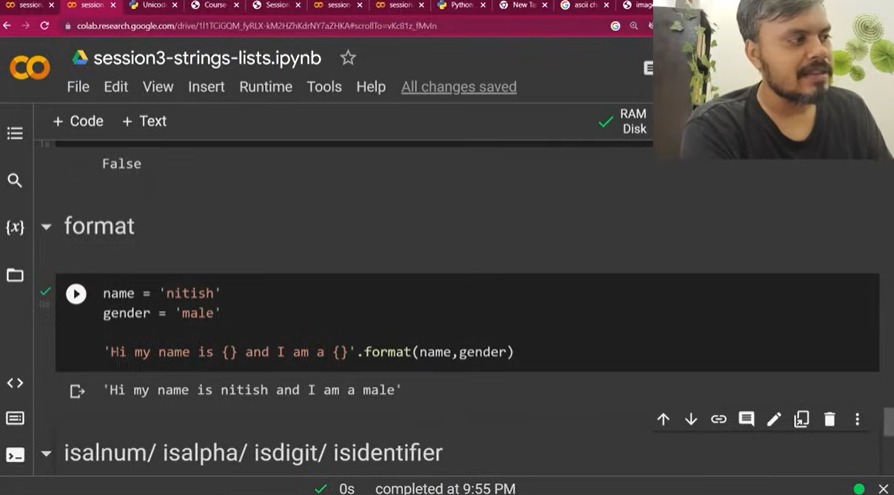
Task: Move the cell down with arrow icon
Action: [x=691, y=419]
